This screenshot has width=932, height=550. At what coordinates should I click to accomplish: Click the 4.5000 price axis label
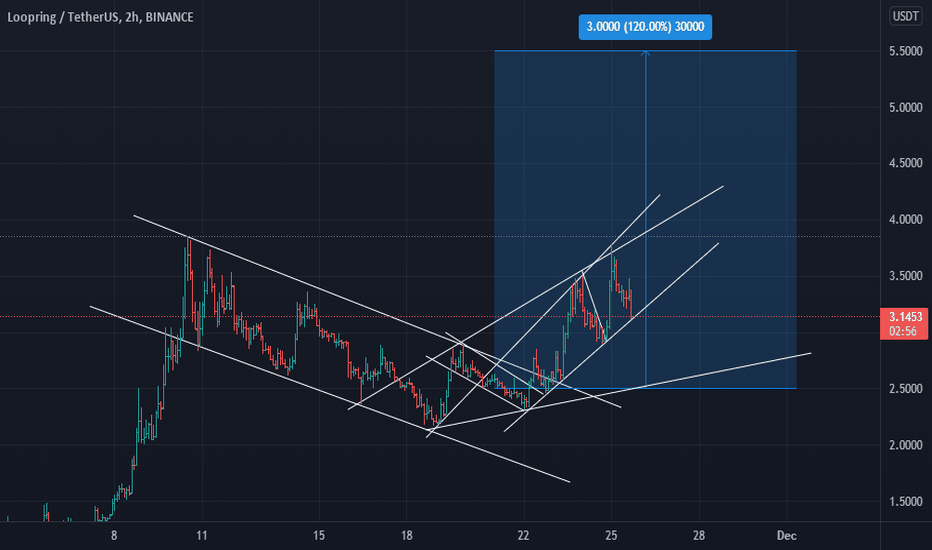coord(905,163)
